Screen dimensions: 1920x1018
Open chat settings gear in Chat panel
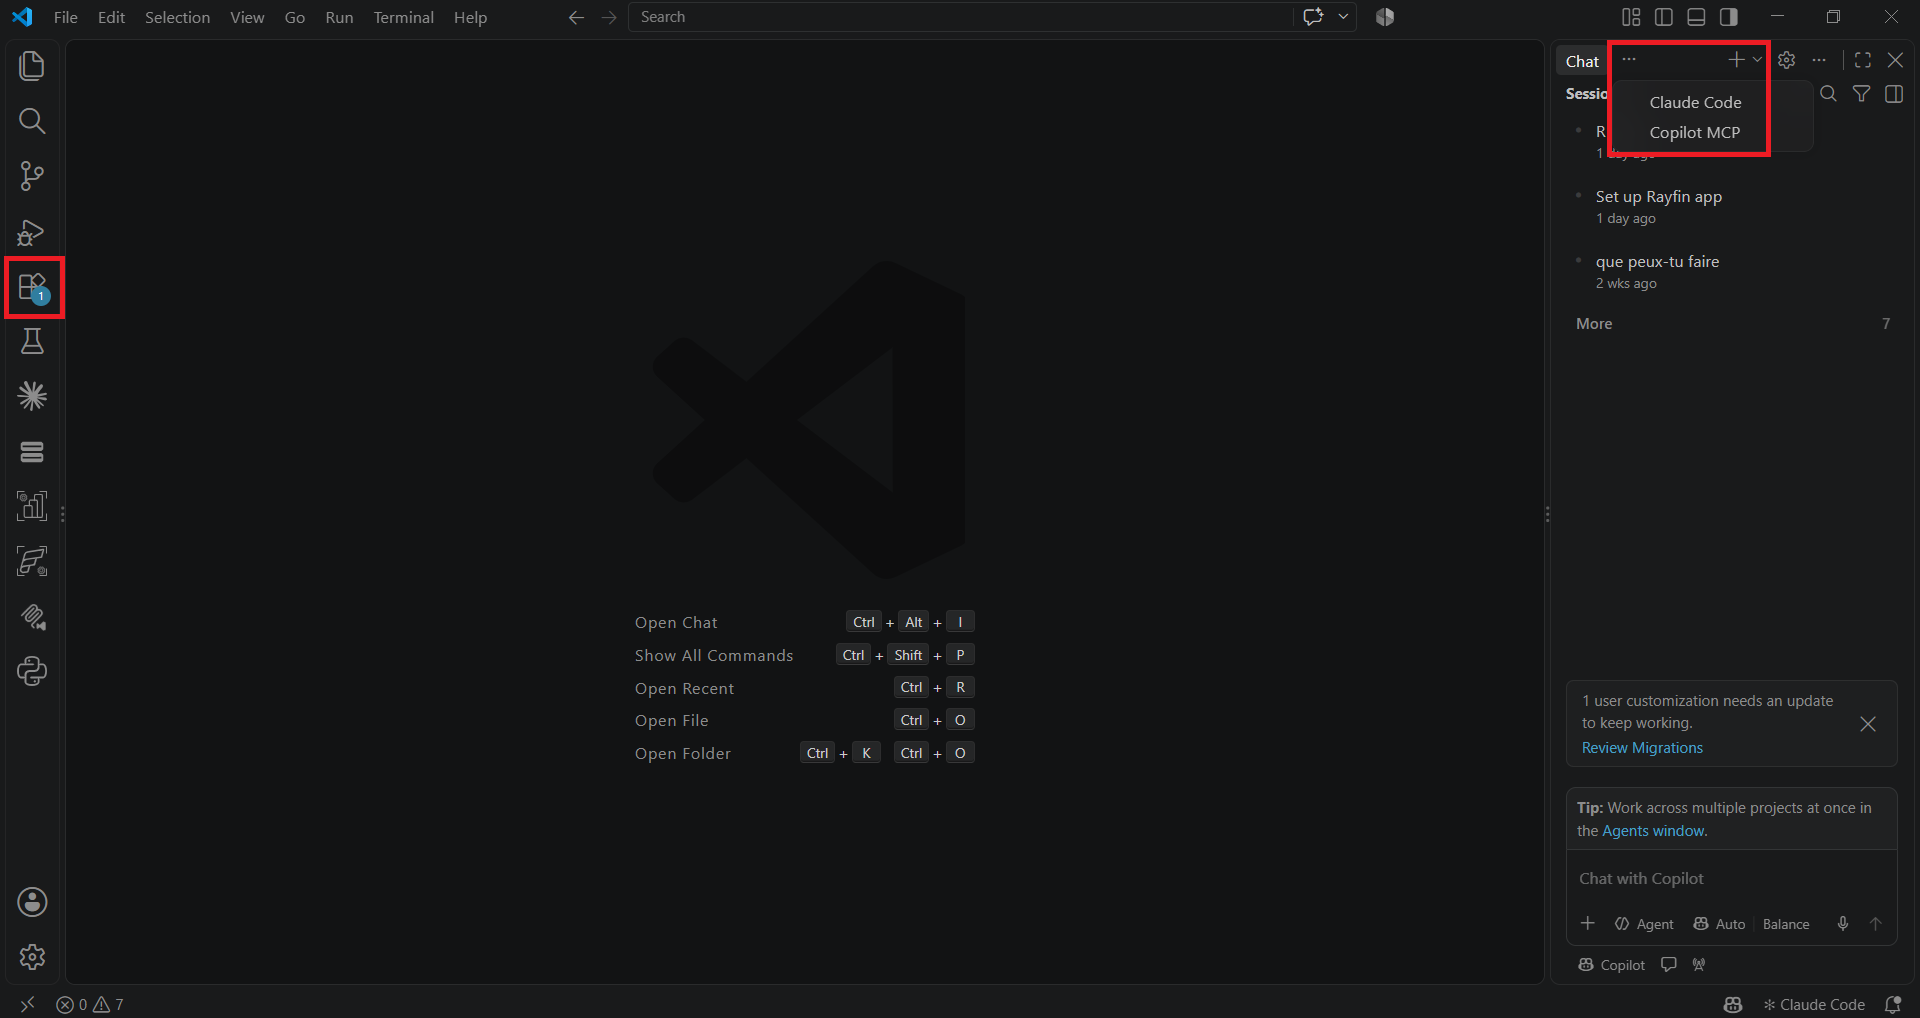pyautogui.click(x=1787, y=60)
